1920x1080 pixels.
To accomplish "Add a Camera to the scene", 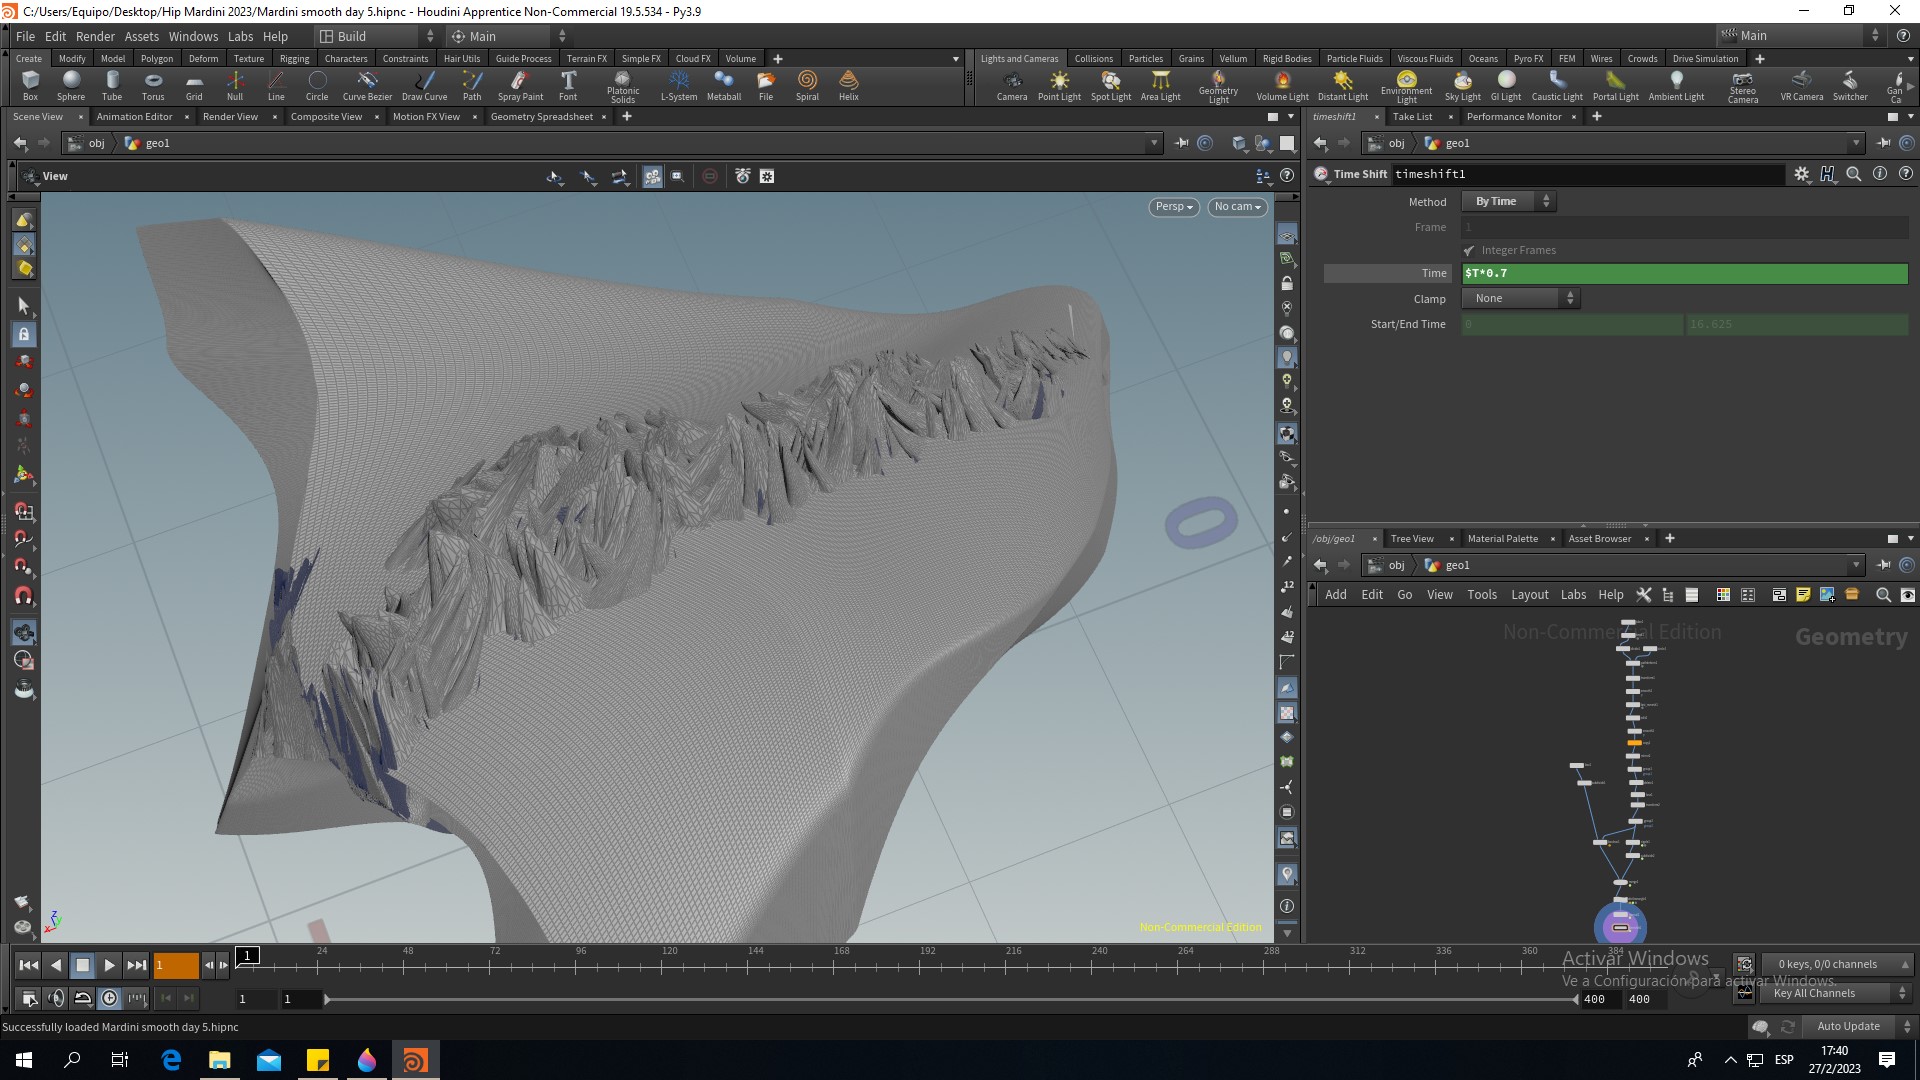I will [1012, 85].
